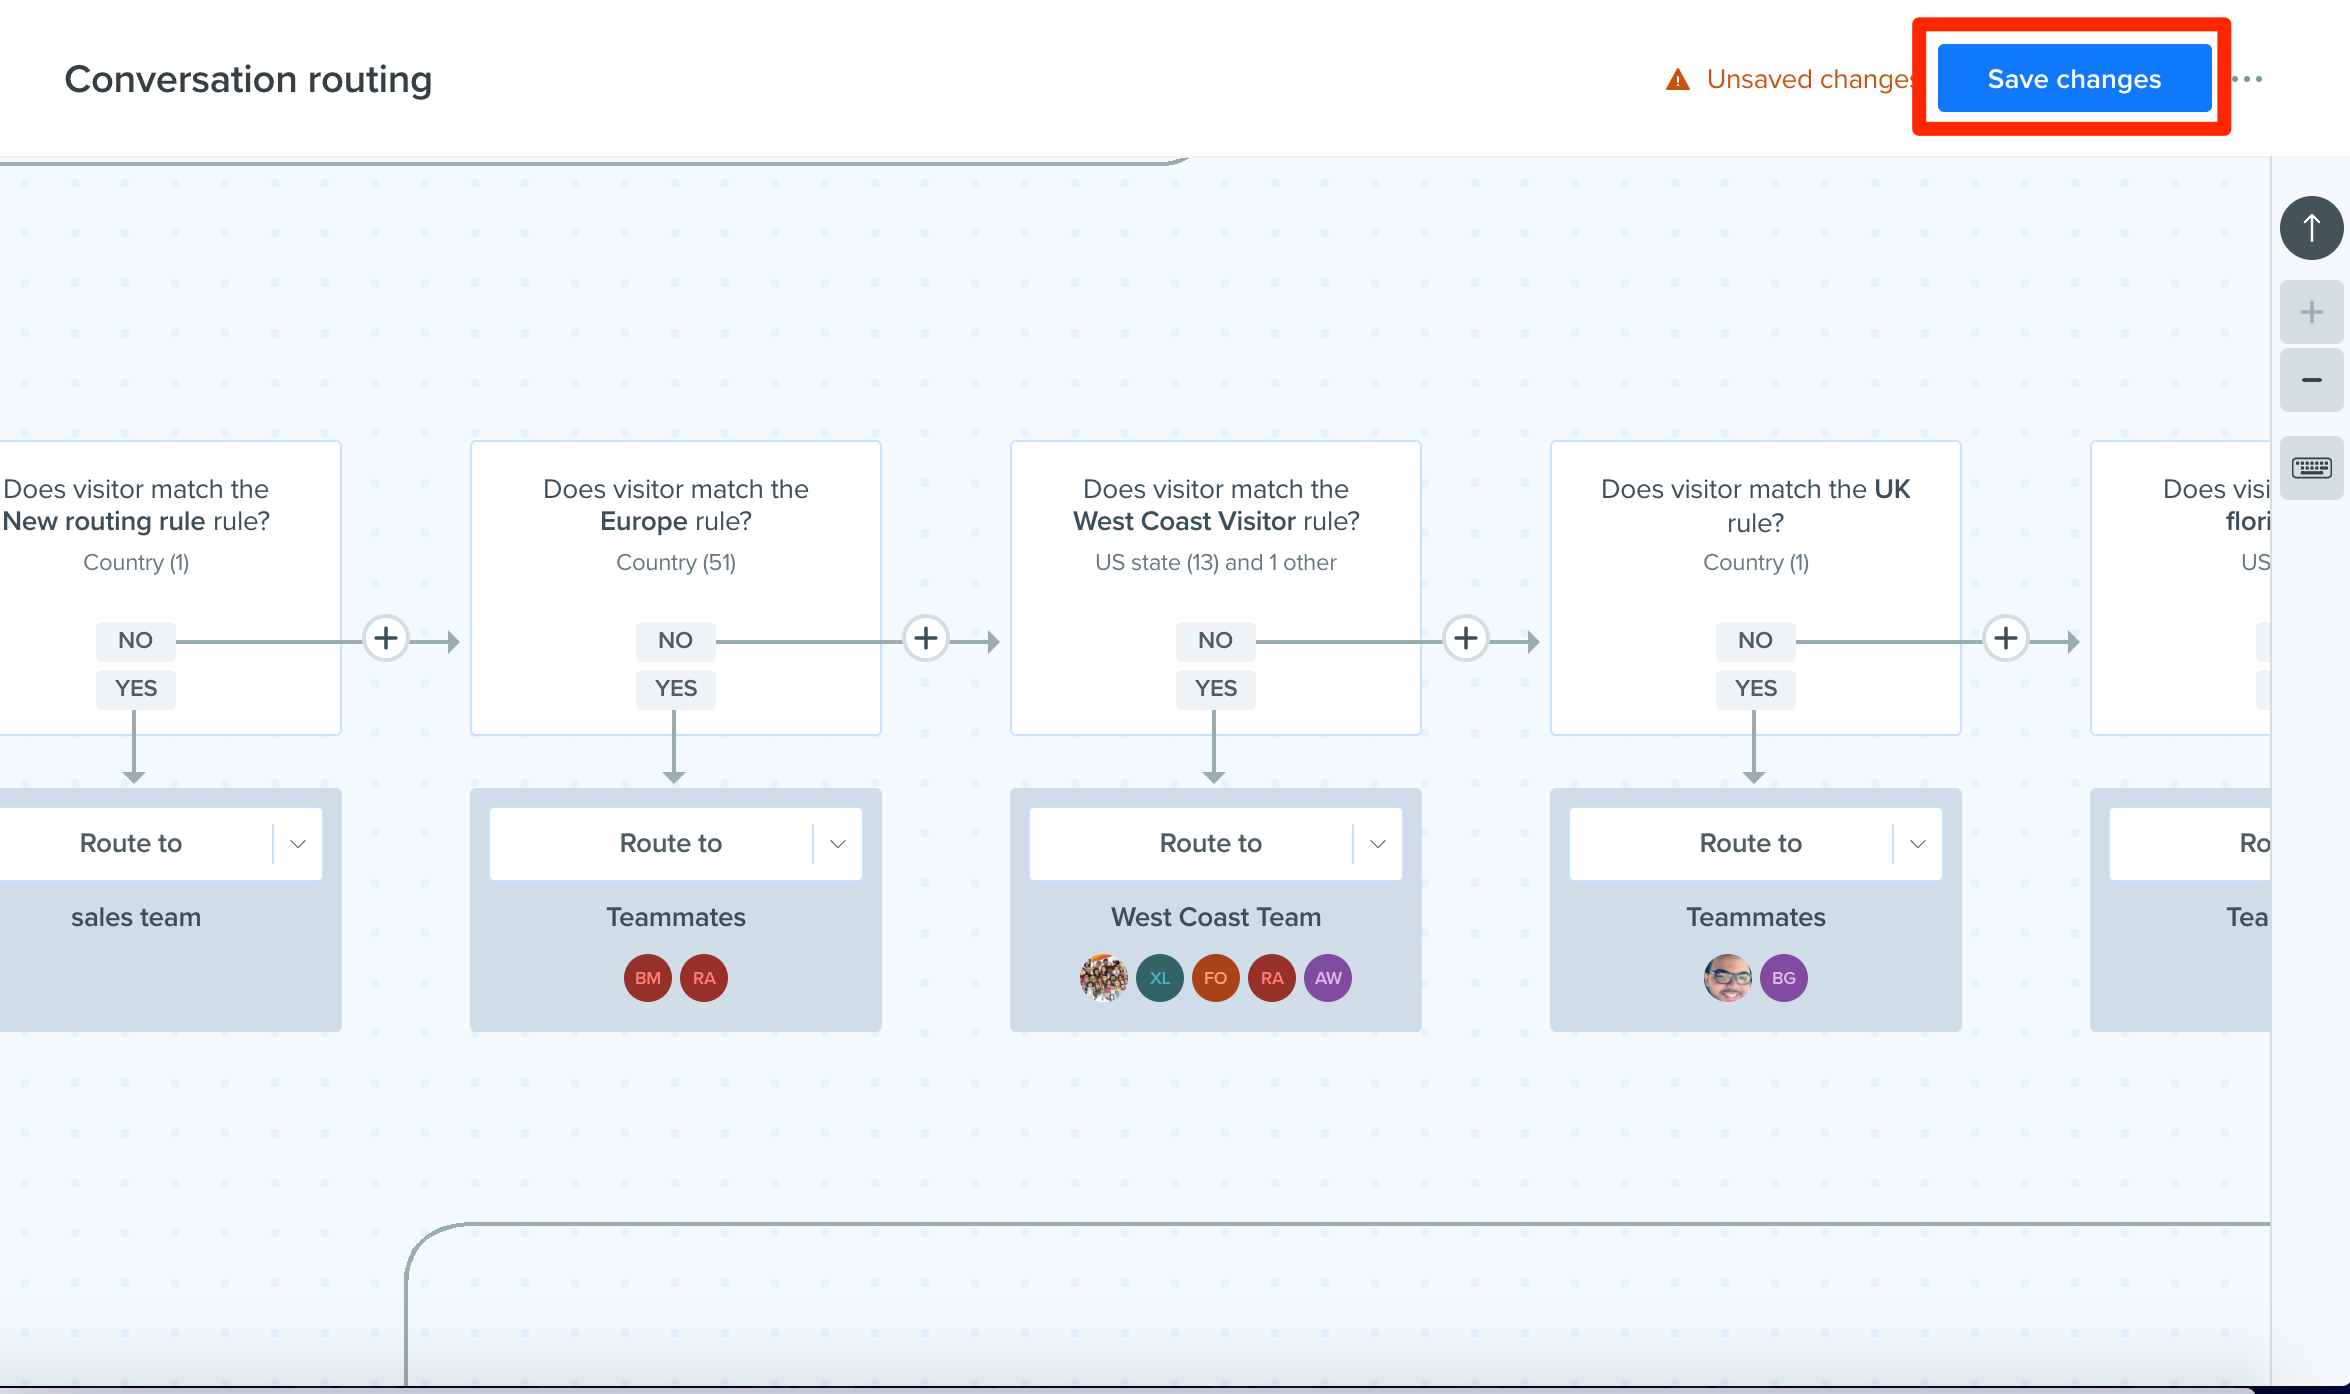Click the scroll-to-top arrow button
Screen dimensions: 2350x1394
pos(2311,228)
